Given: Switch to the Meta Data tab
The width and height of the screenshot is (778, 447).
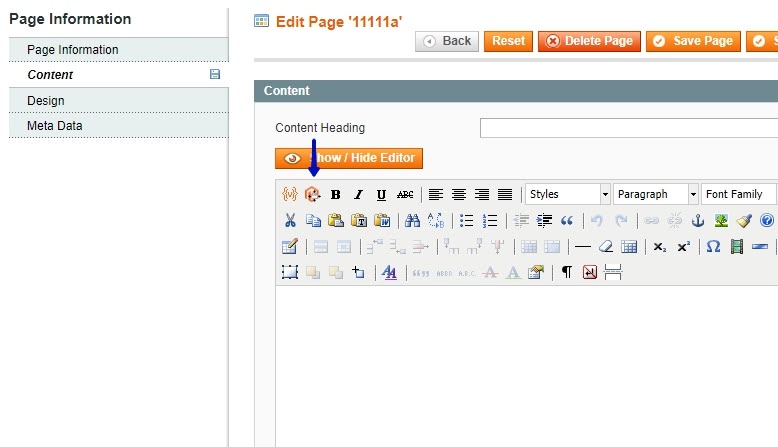Looking at the screenshot, I should (x=119, y=126).
